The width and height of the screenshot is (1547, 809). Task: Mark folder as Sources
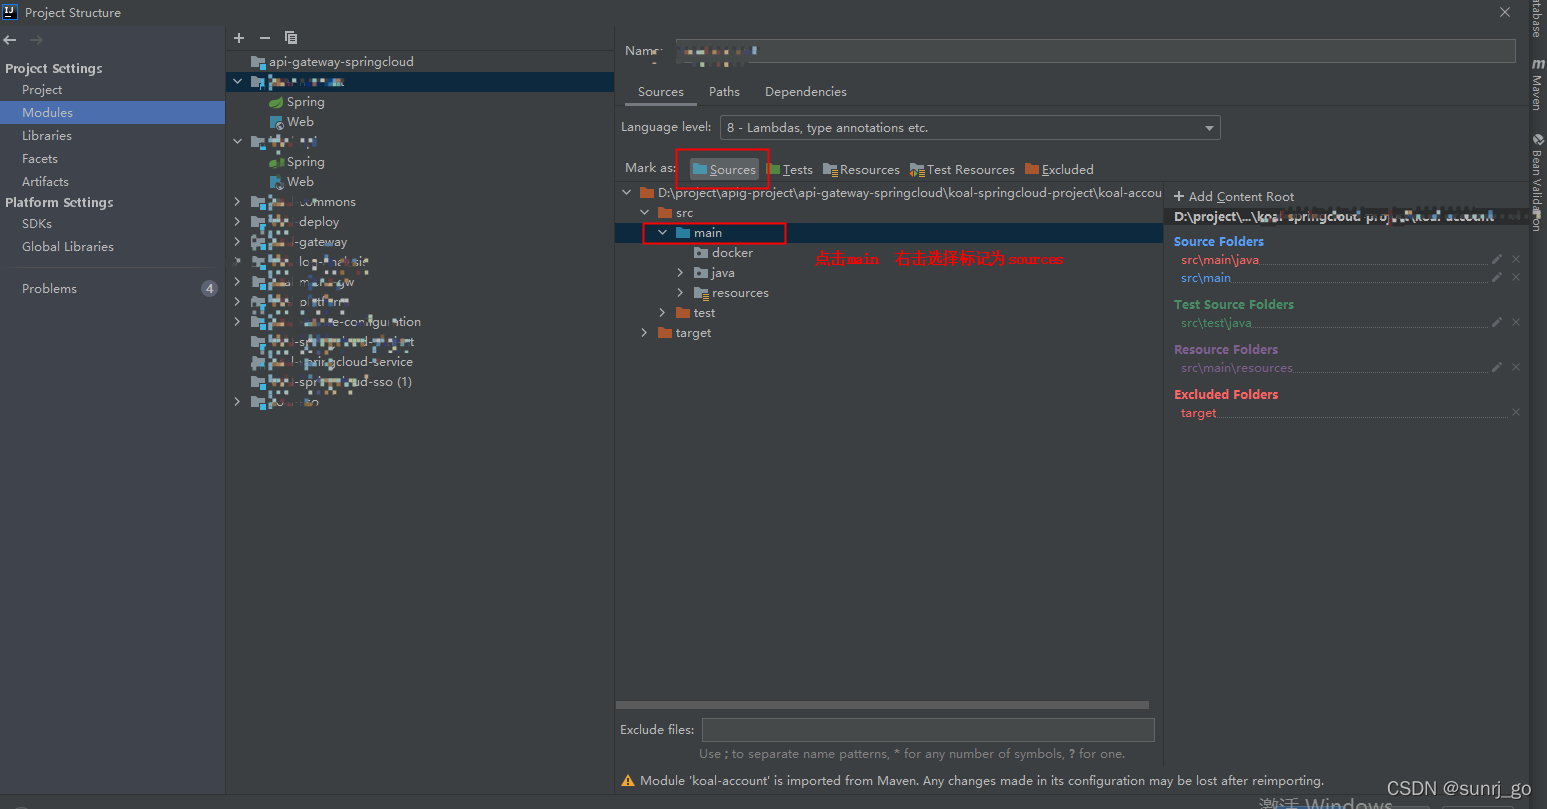[x=724, y=169]
